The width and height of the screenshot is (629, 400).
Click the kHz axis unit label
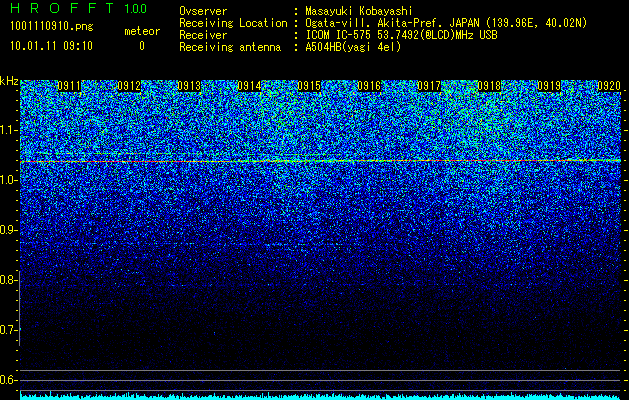9,81
